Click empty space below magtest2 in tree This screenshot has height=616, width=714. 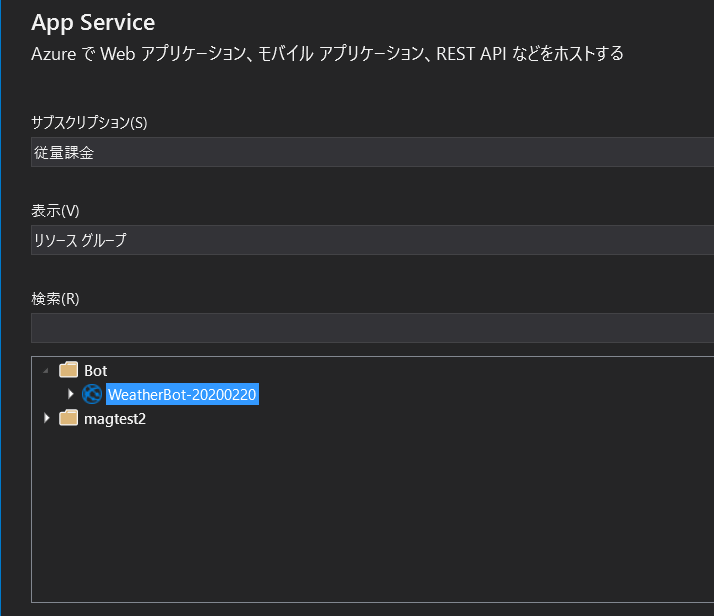pos(372,514)
